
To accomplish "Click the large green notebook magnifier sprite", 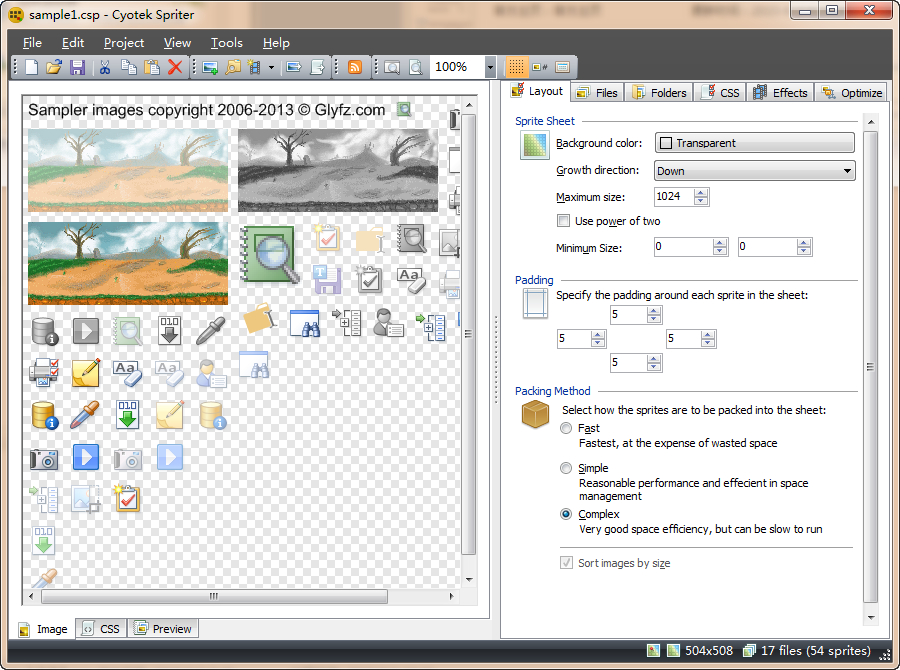I will [270, 254].
